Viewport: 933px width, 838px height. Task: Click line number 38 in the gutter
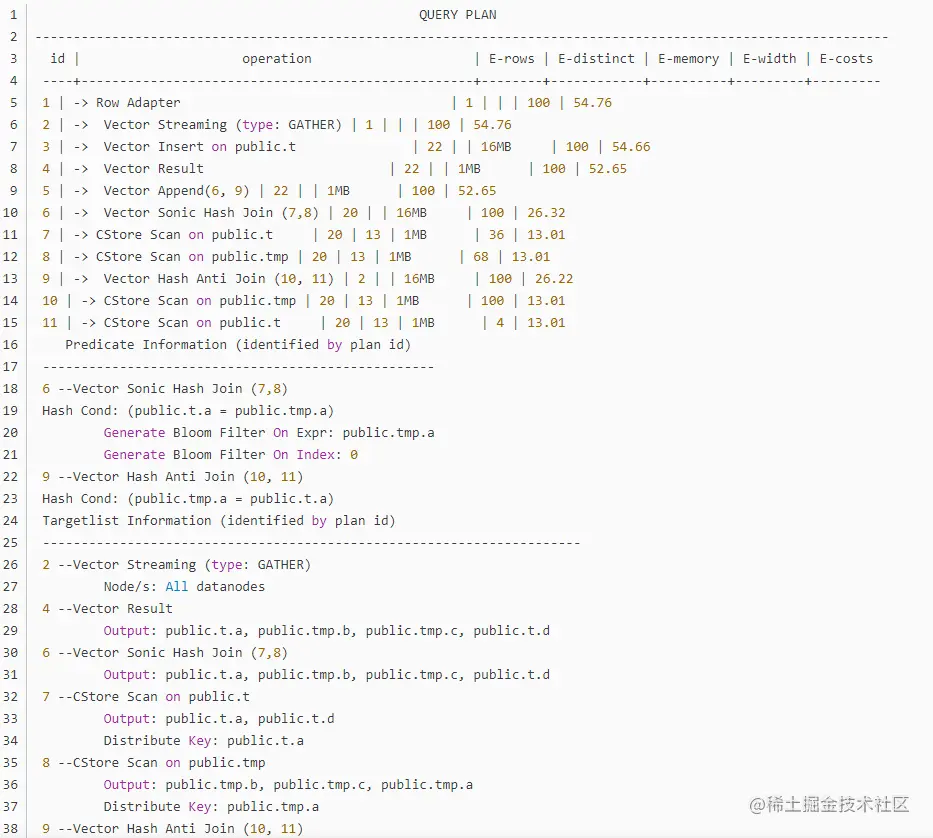(x=10, y=830)
